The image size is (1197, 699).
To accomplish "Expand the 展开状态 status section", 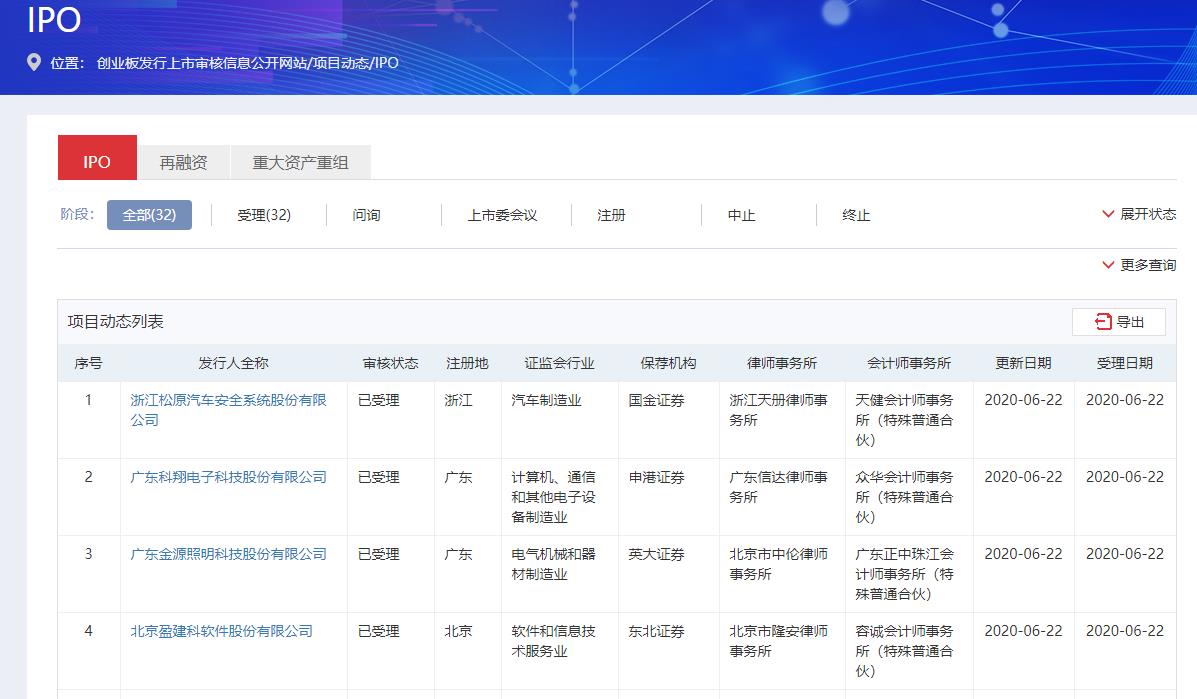I will 1138,214.
